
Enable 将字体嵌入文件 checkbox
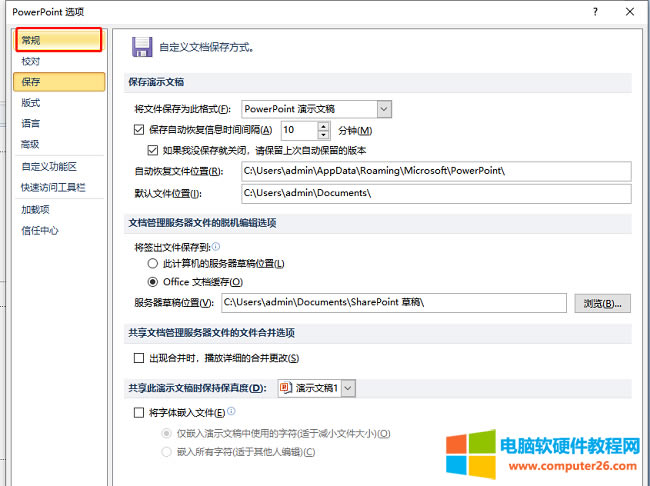click(139, 411)
